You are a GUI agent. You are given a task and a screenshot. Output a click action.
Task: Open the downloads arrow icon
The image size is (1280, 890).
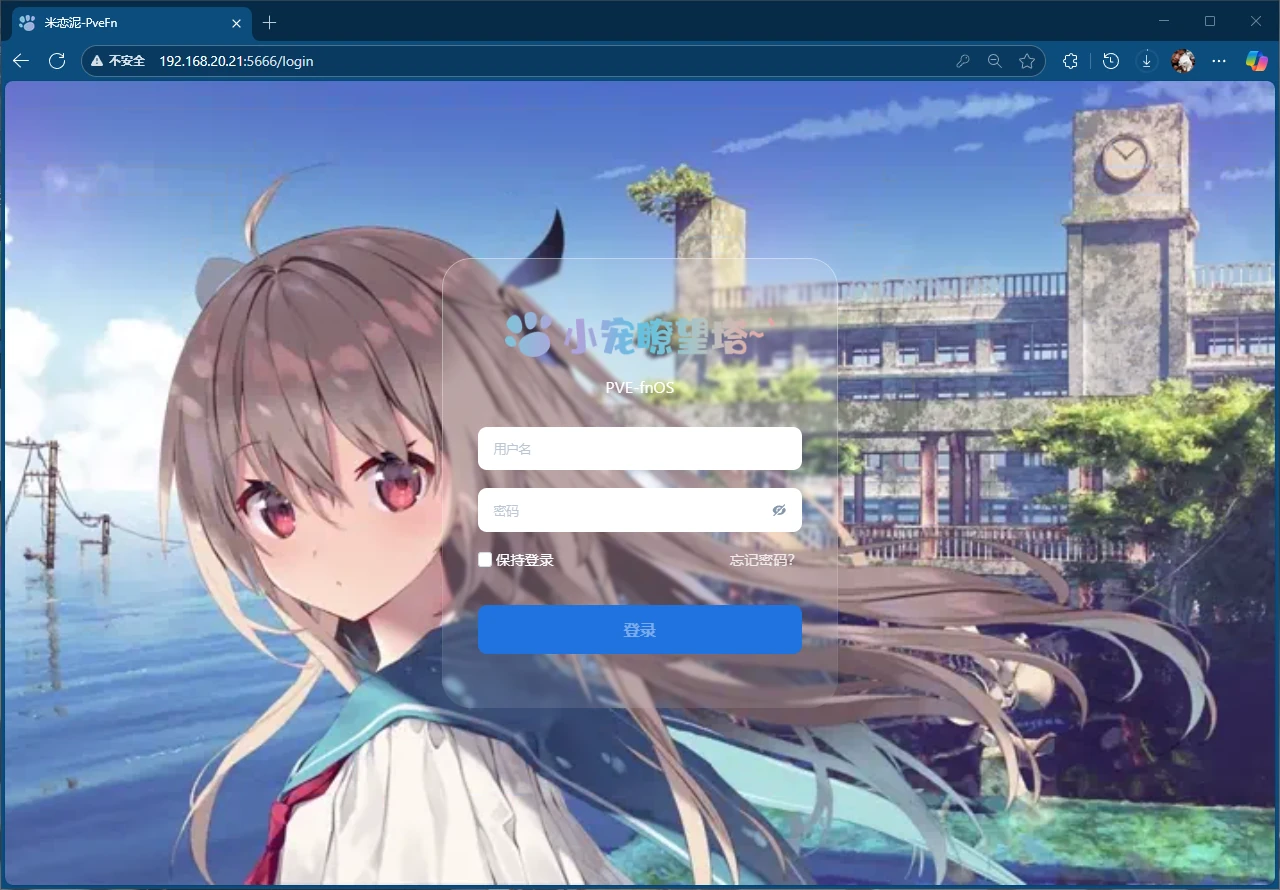pyautogui.click(x=1147, y=61)
